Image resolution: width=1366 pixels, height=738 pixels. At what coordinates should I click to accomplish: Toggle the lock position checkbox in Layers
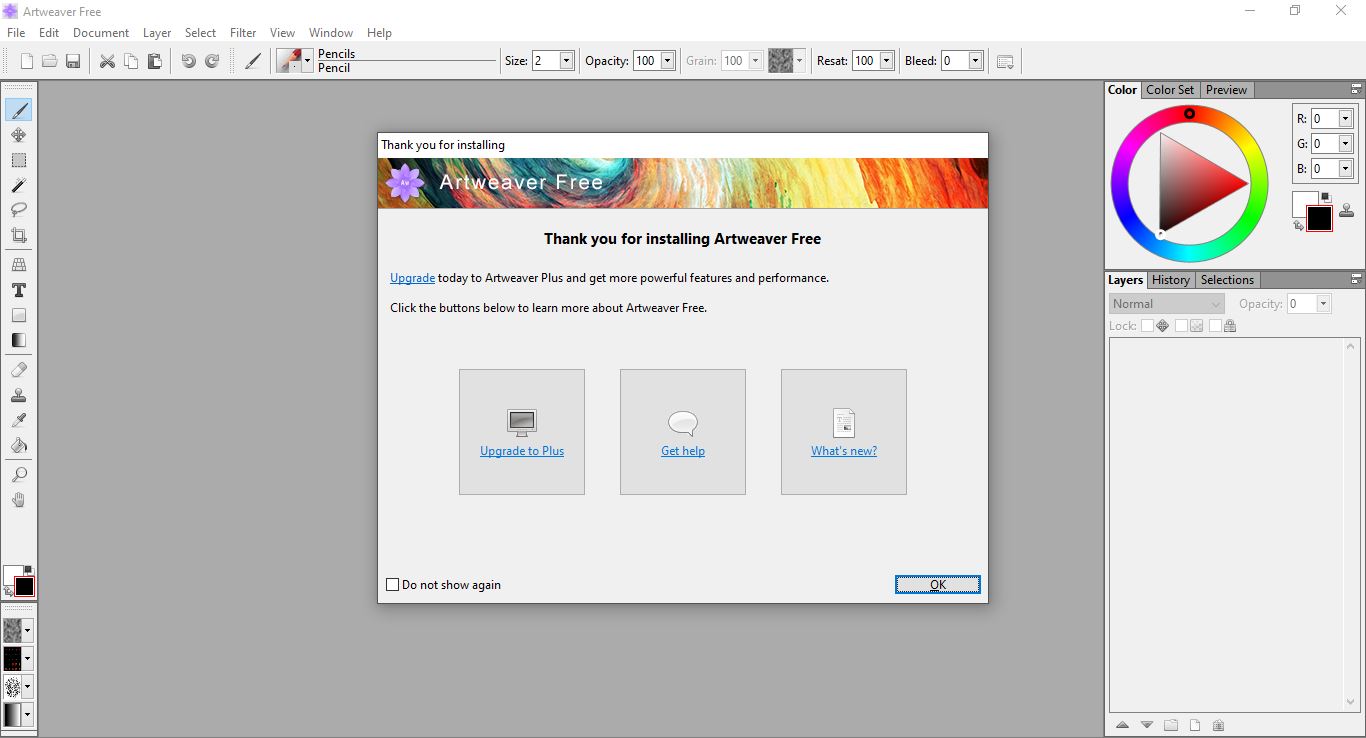[1147, 326]
